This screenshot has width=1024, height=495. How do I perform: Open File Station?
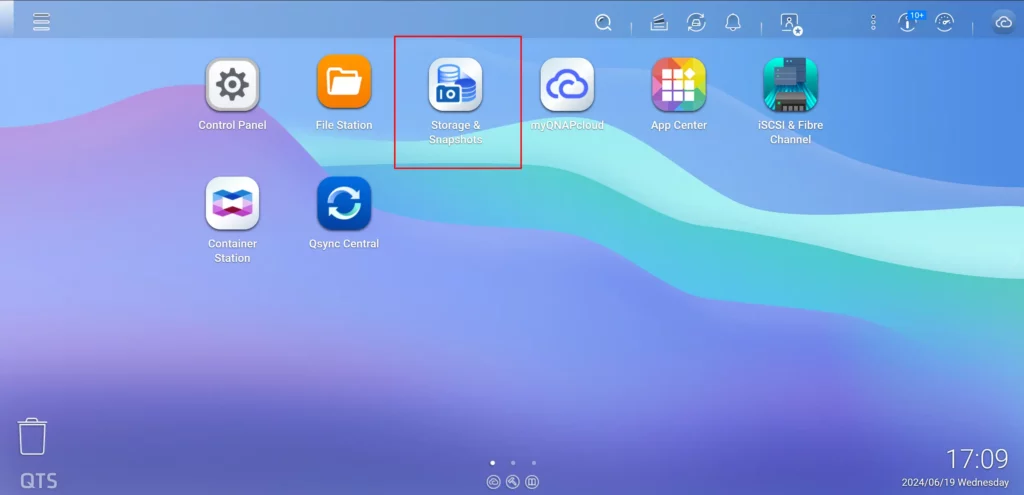[344, 85]
